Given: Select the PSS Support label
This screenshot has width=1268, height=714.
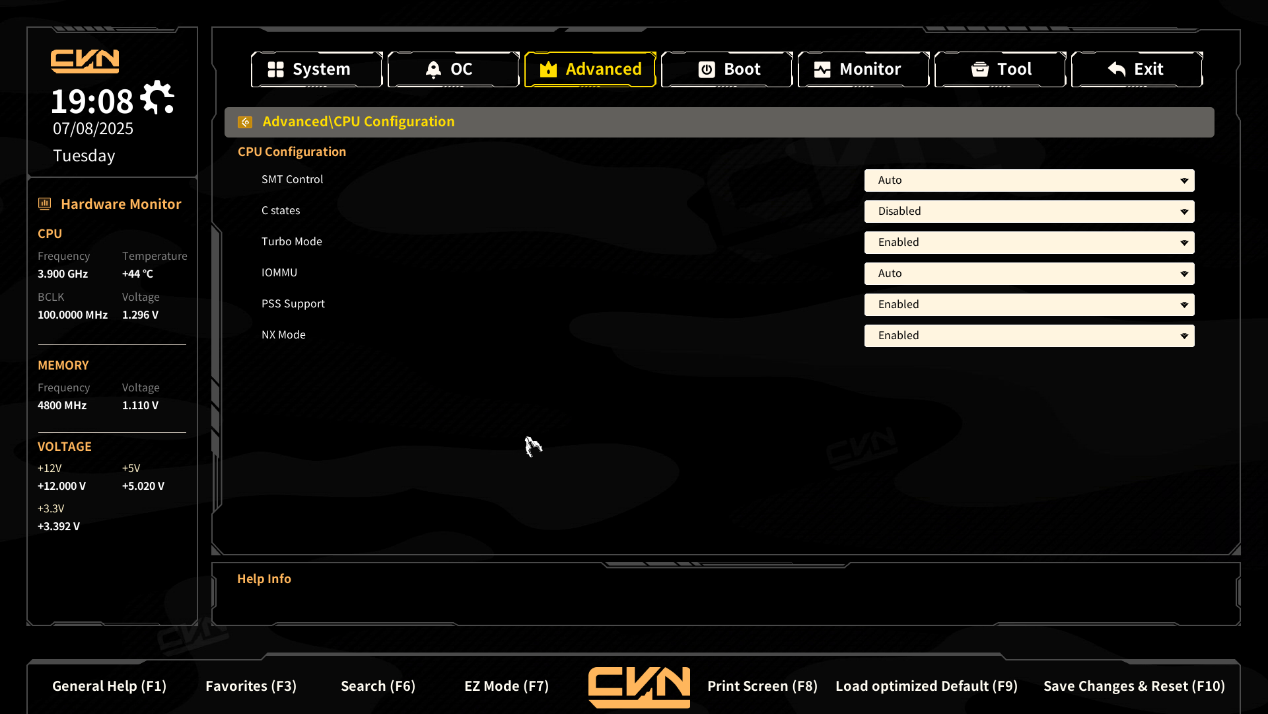Looking at the screenshot, I should (293, 304).
